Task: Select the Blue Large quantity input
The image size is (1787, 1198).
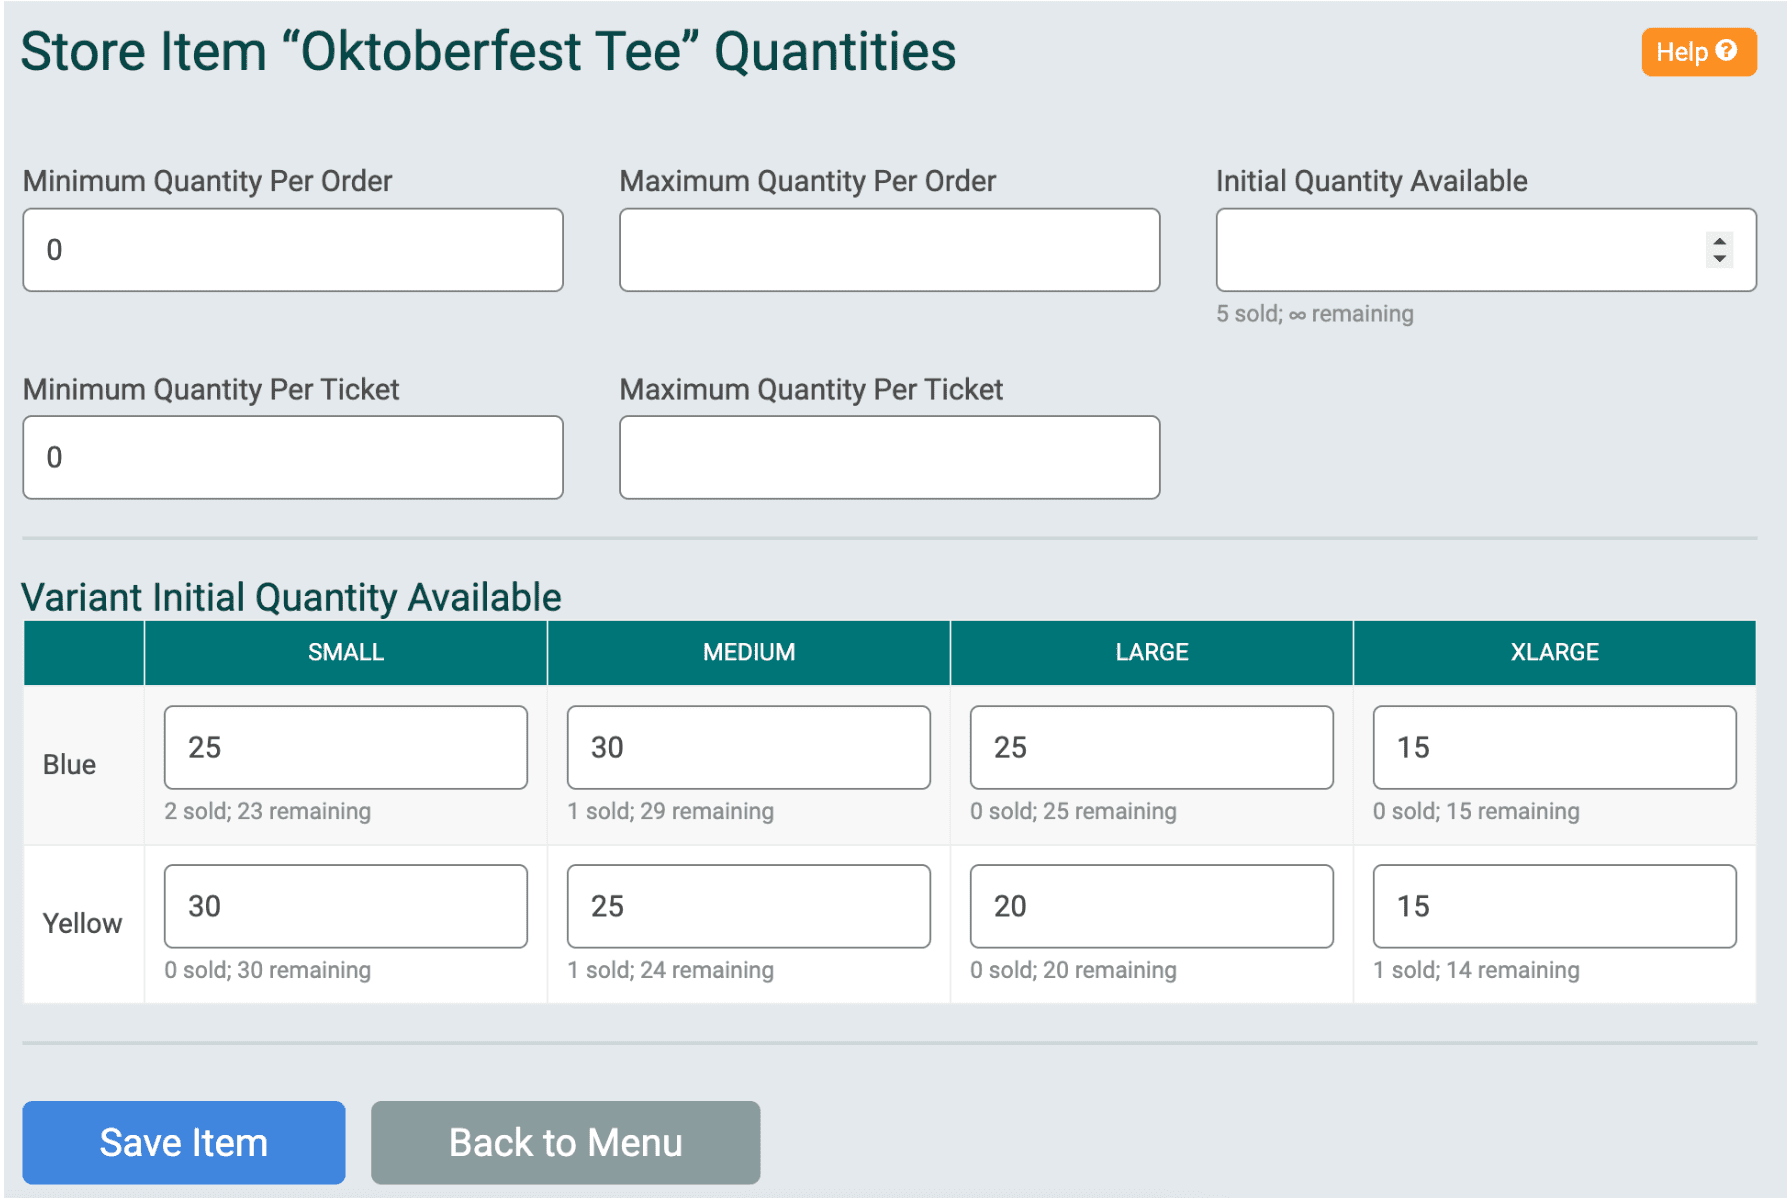Action: [1151, 747]
